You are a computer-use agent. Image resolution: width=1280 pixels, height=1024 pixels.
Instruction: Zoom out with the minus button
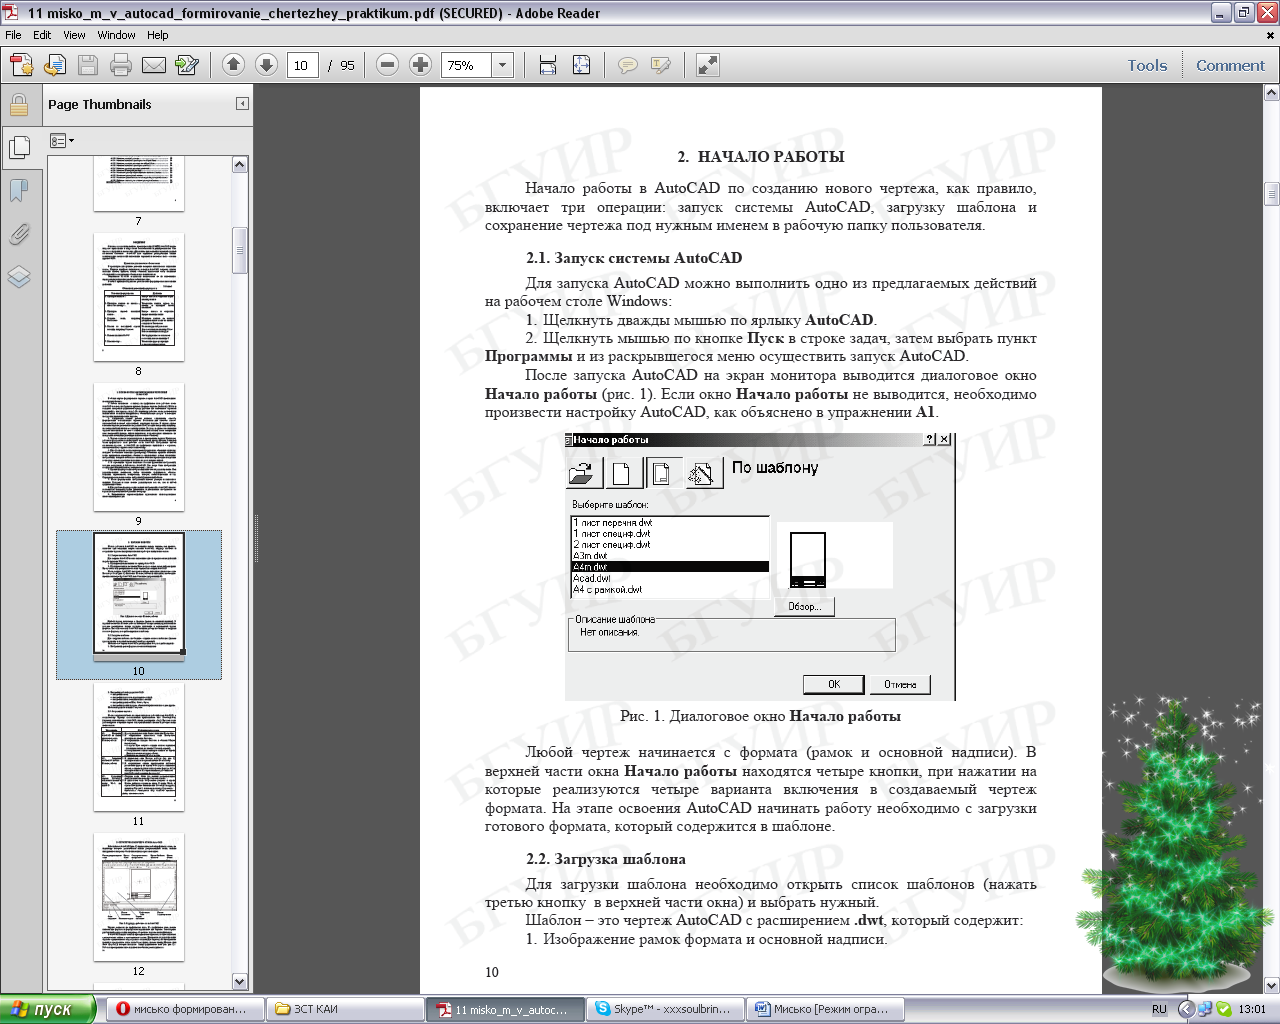click(388, 65)
